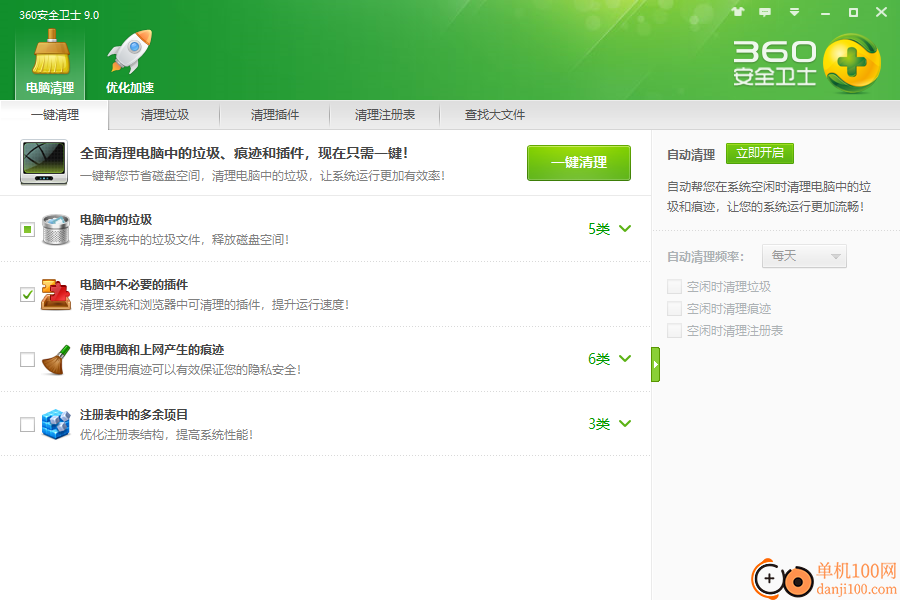This screenshot has width=900, height=600.
Task: Click the 6类 count text
Action: (x=599, y=359)
